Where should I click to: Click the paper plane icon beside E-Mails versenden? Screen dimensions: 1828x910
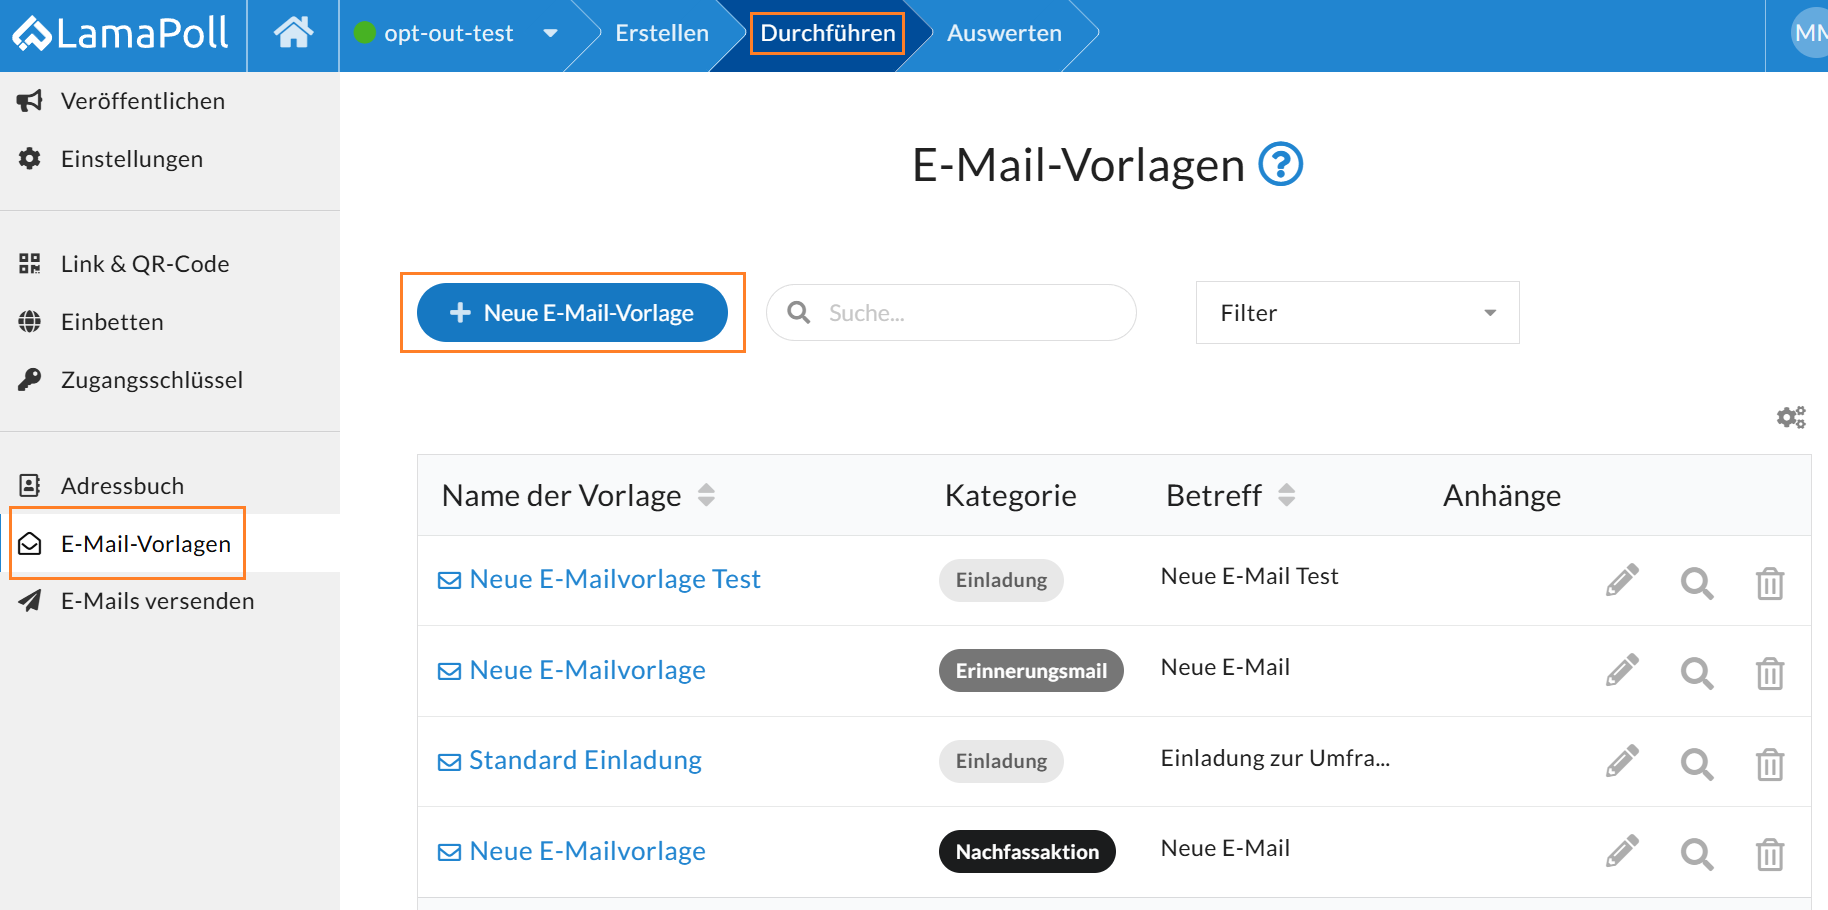coord(30,601)
